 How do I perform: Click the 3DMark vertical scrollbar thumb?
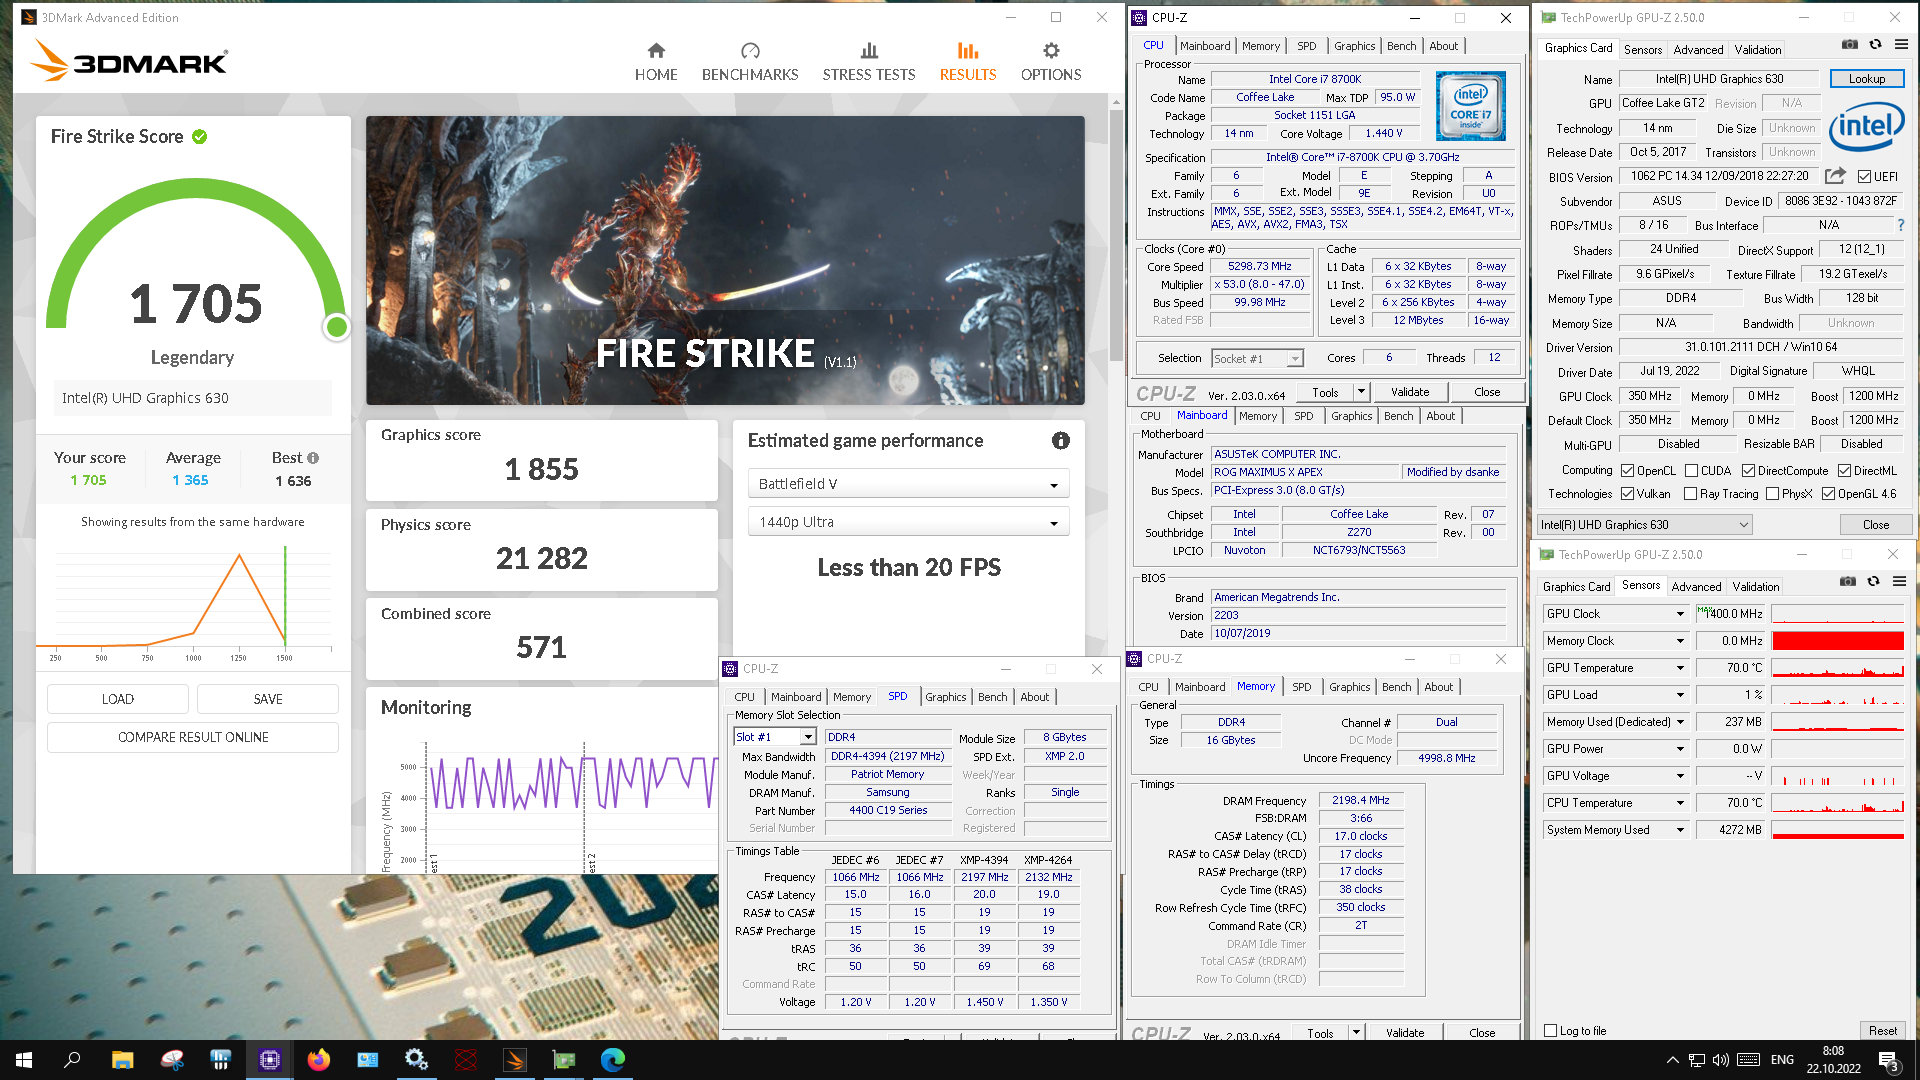point(1116,235)
